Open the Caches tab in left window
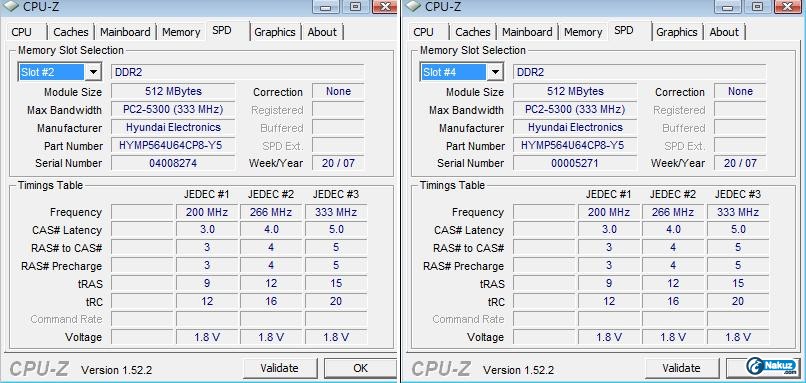Viewport: 806px width, 383px height. point(71,32)
